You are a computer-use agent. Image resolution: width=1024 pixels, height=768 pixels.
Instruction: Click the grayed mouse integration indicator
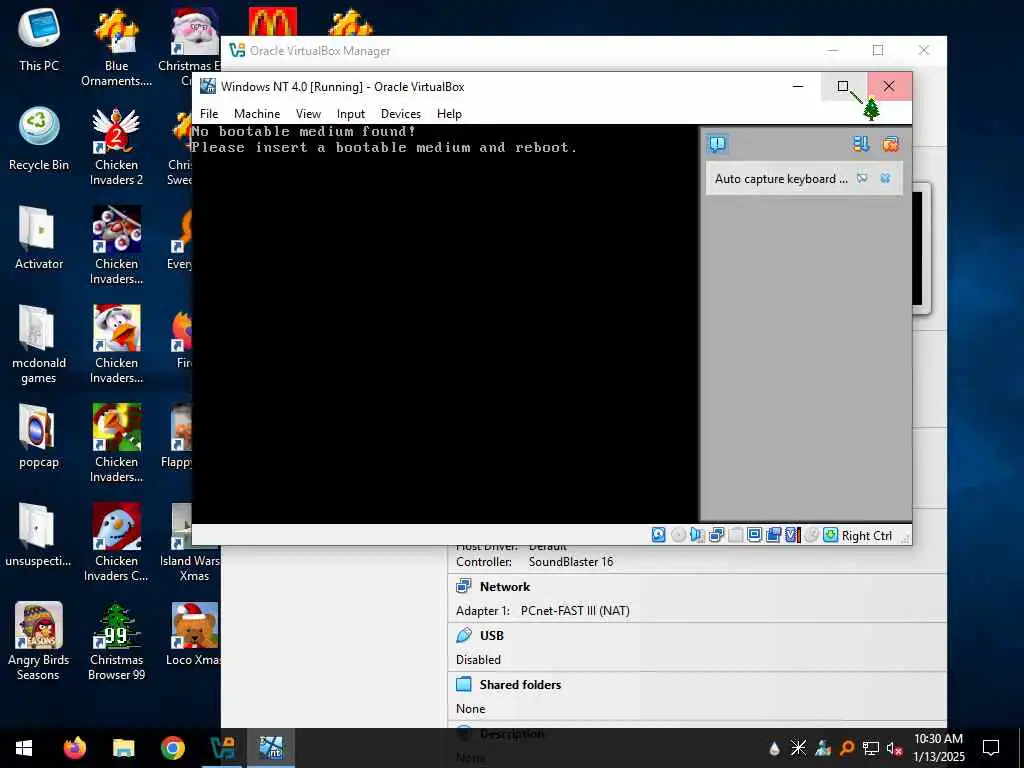pos(811,536)
